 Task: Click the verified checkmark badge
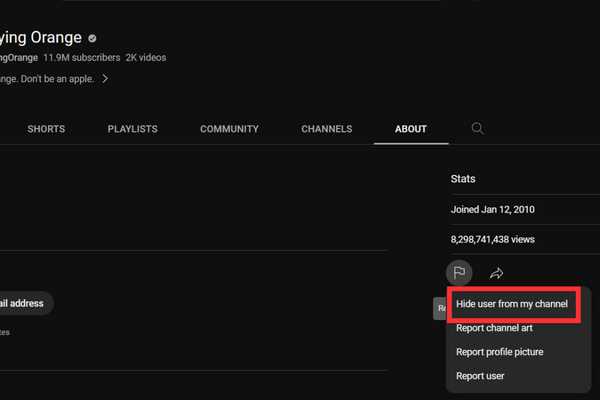[92, 38]
